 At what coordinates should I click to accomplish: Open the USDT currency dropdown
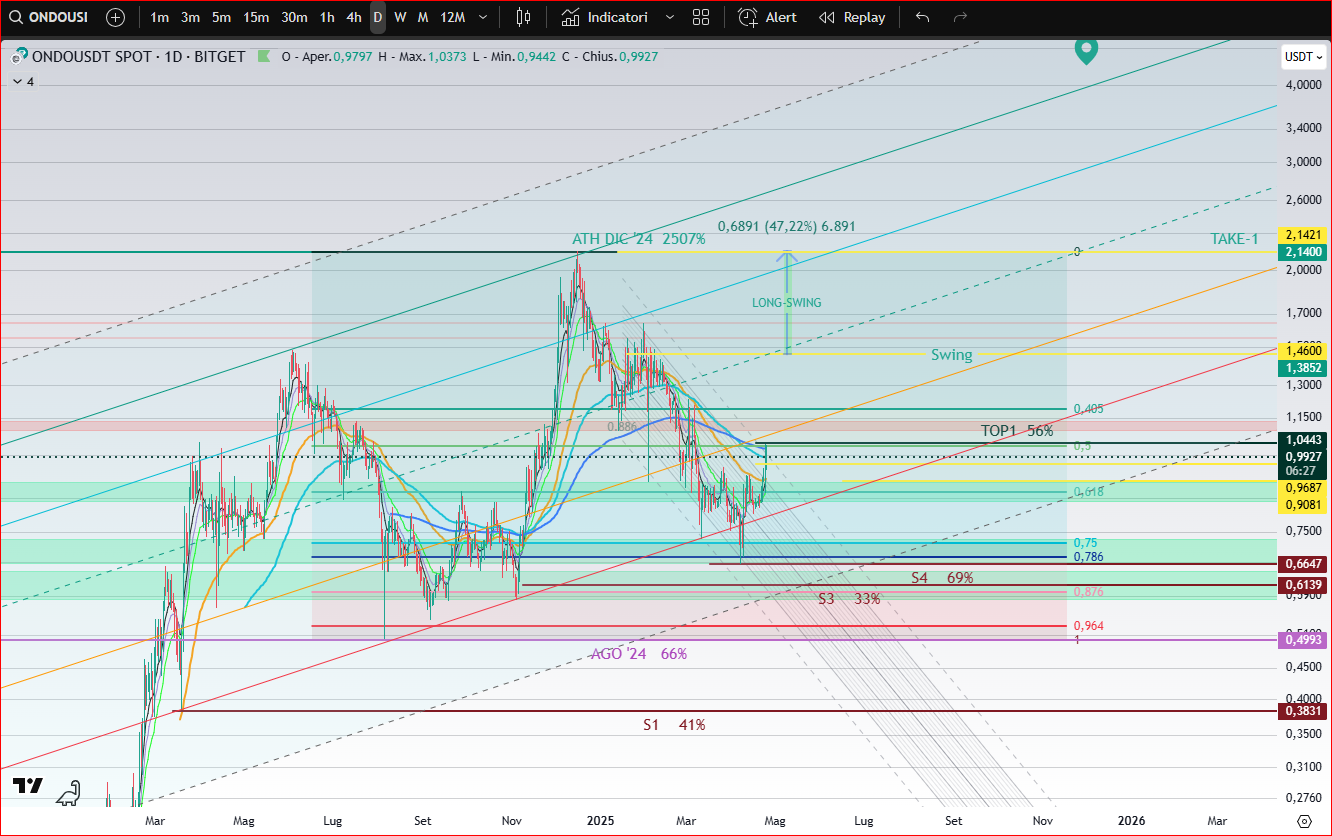(1302, 57)
